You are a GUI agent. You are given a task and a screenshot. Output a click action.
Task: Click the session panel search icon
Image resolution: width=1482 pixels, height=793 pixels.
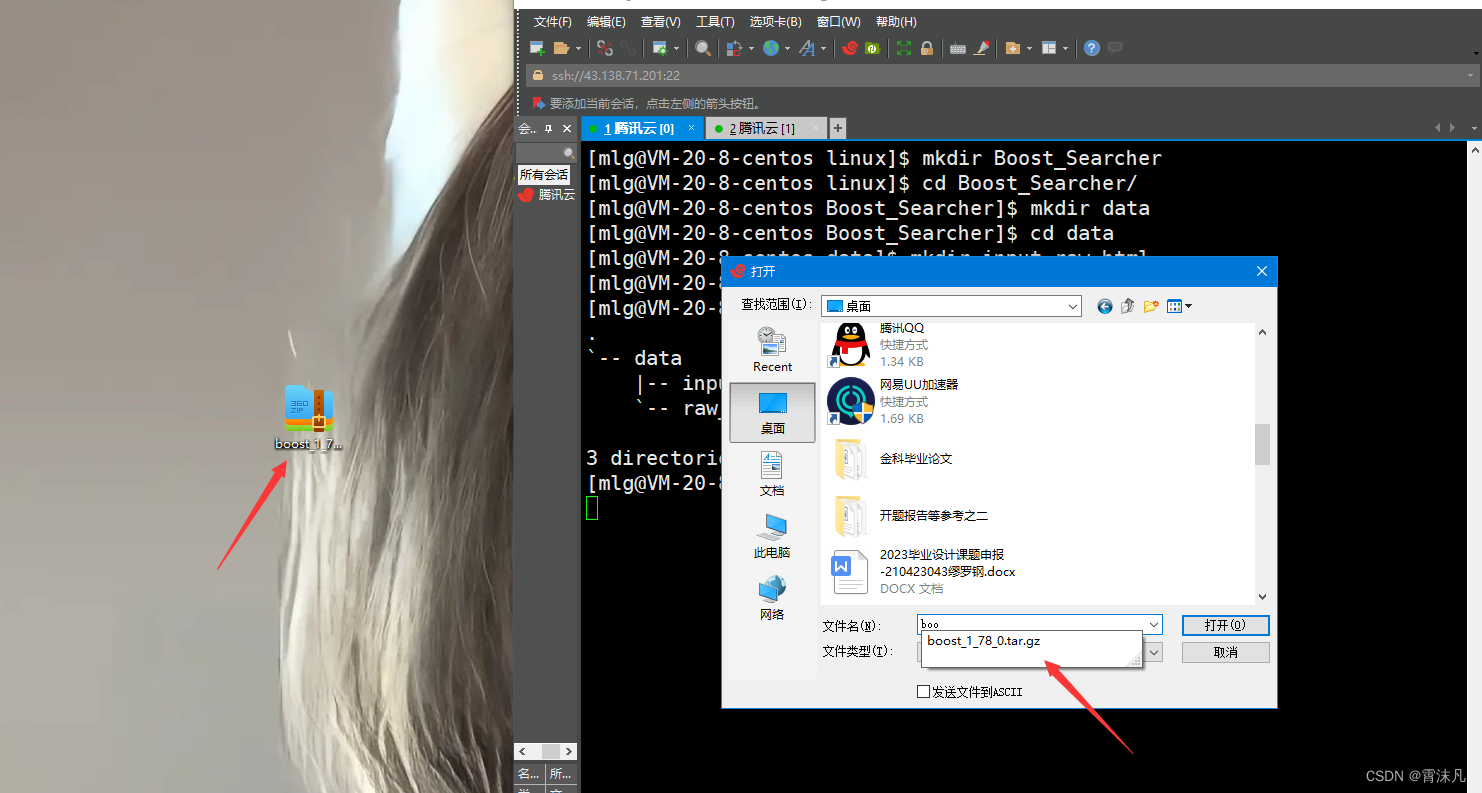tap(569, 153)
